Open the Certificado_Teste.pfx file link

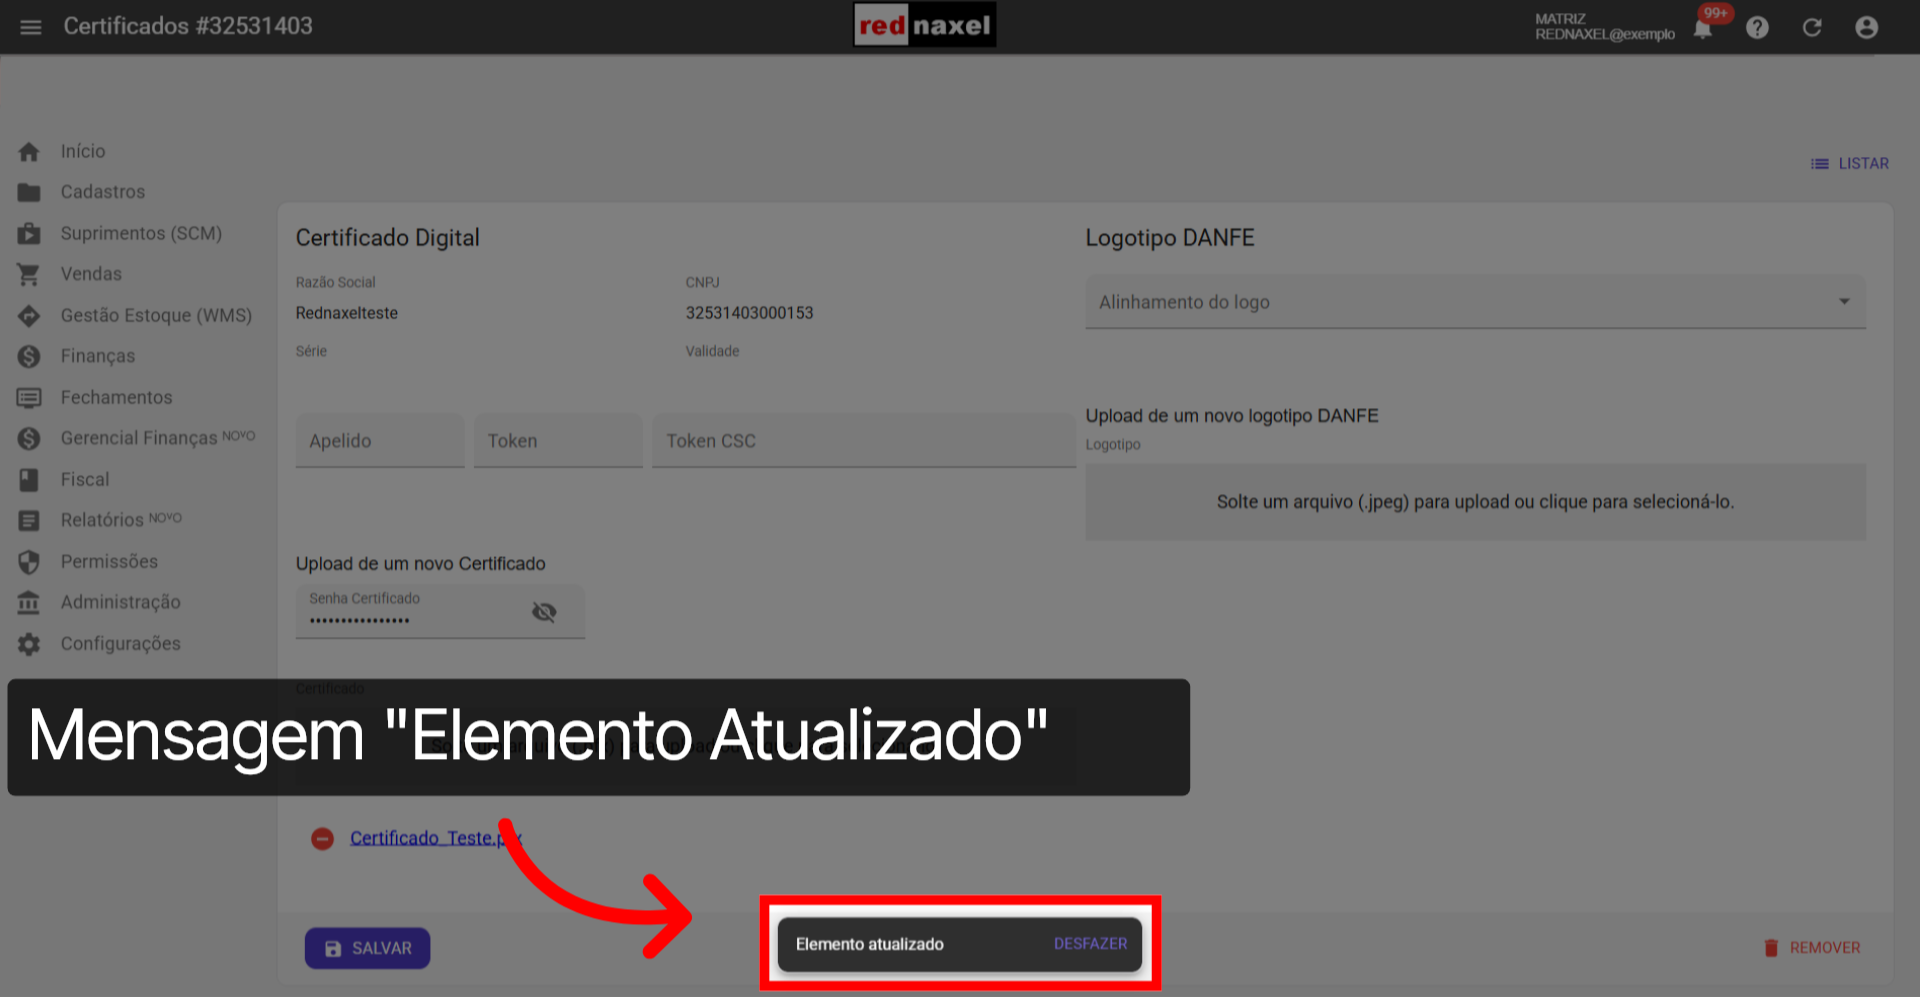435,838
